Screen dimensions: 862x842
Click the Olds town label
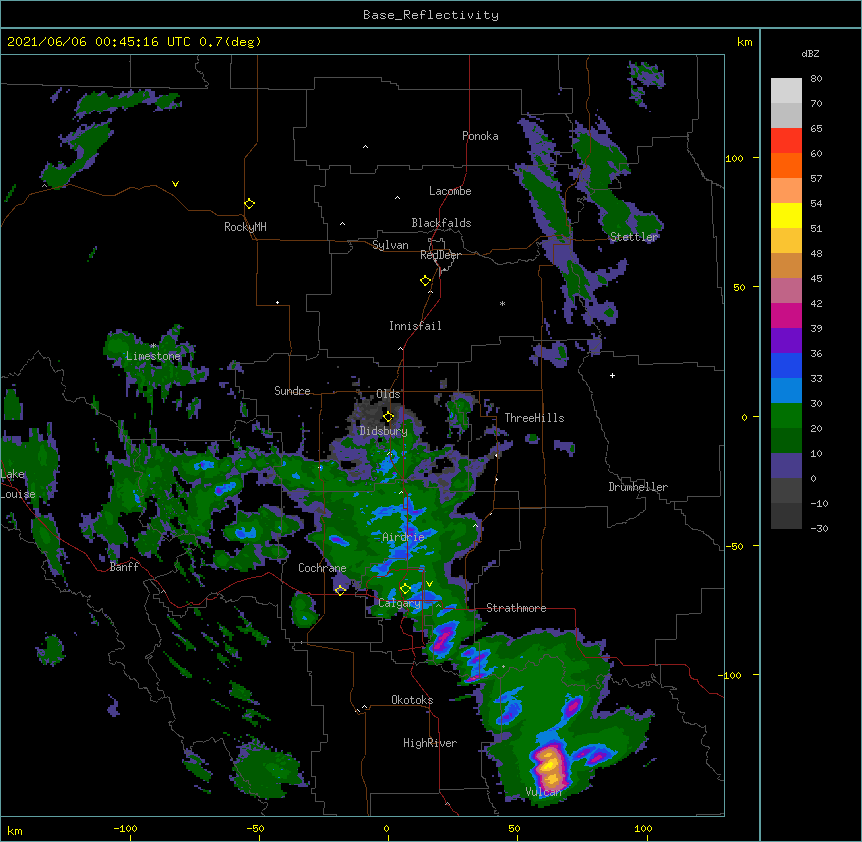(388, 394)
